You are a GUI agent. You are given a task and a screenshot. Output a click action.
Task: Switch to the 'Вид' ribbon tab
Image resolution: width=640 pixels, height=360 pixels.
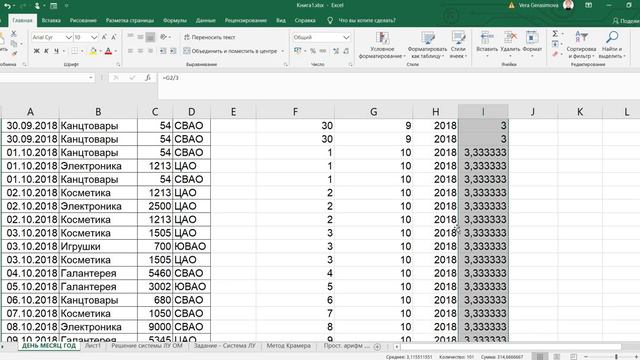click(281, 20)
